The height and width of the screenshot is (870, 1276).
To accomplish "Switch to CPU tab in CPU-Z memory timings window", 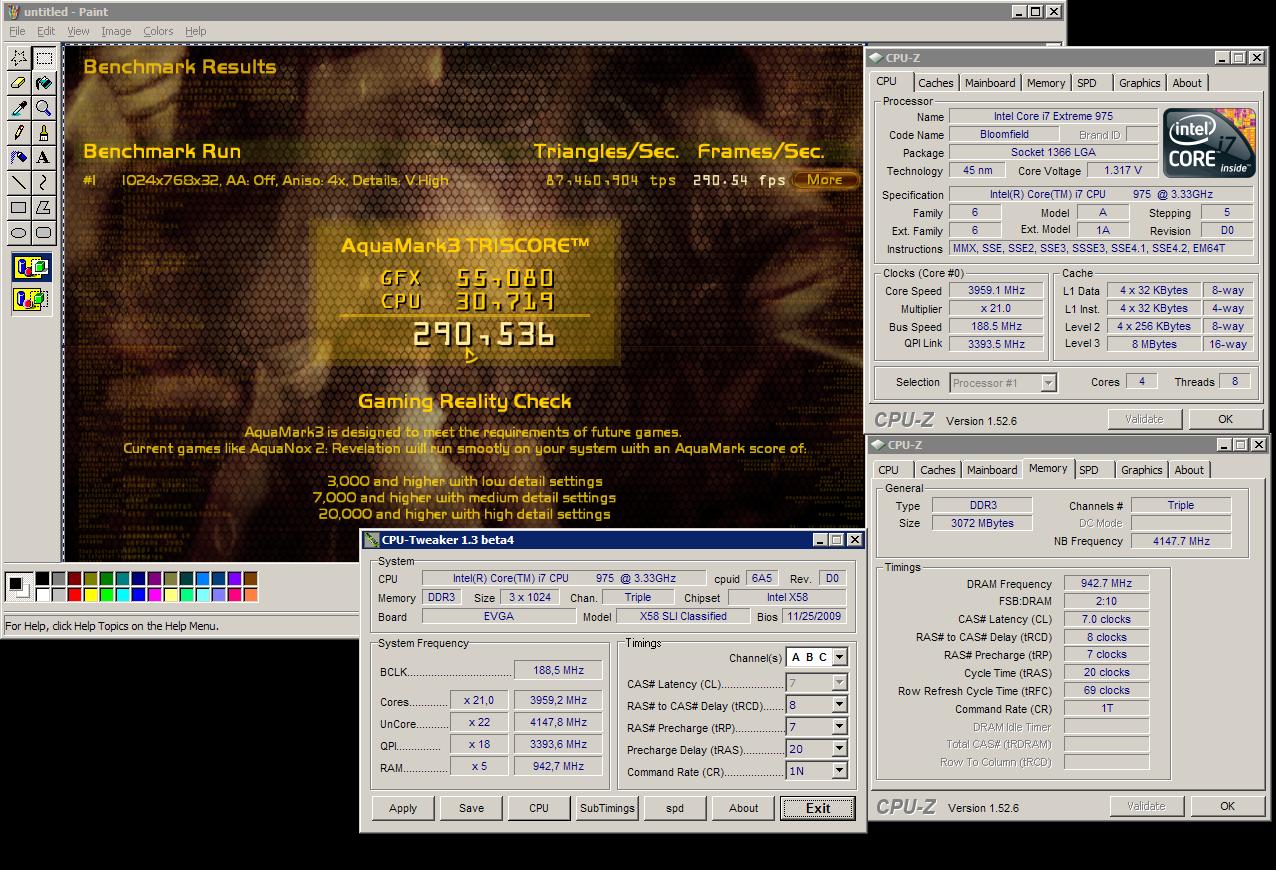I will (889, 470).
